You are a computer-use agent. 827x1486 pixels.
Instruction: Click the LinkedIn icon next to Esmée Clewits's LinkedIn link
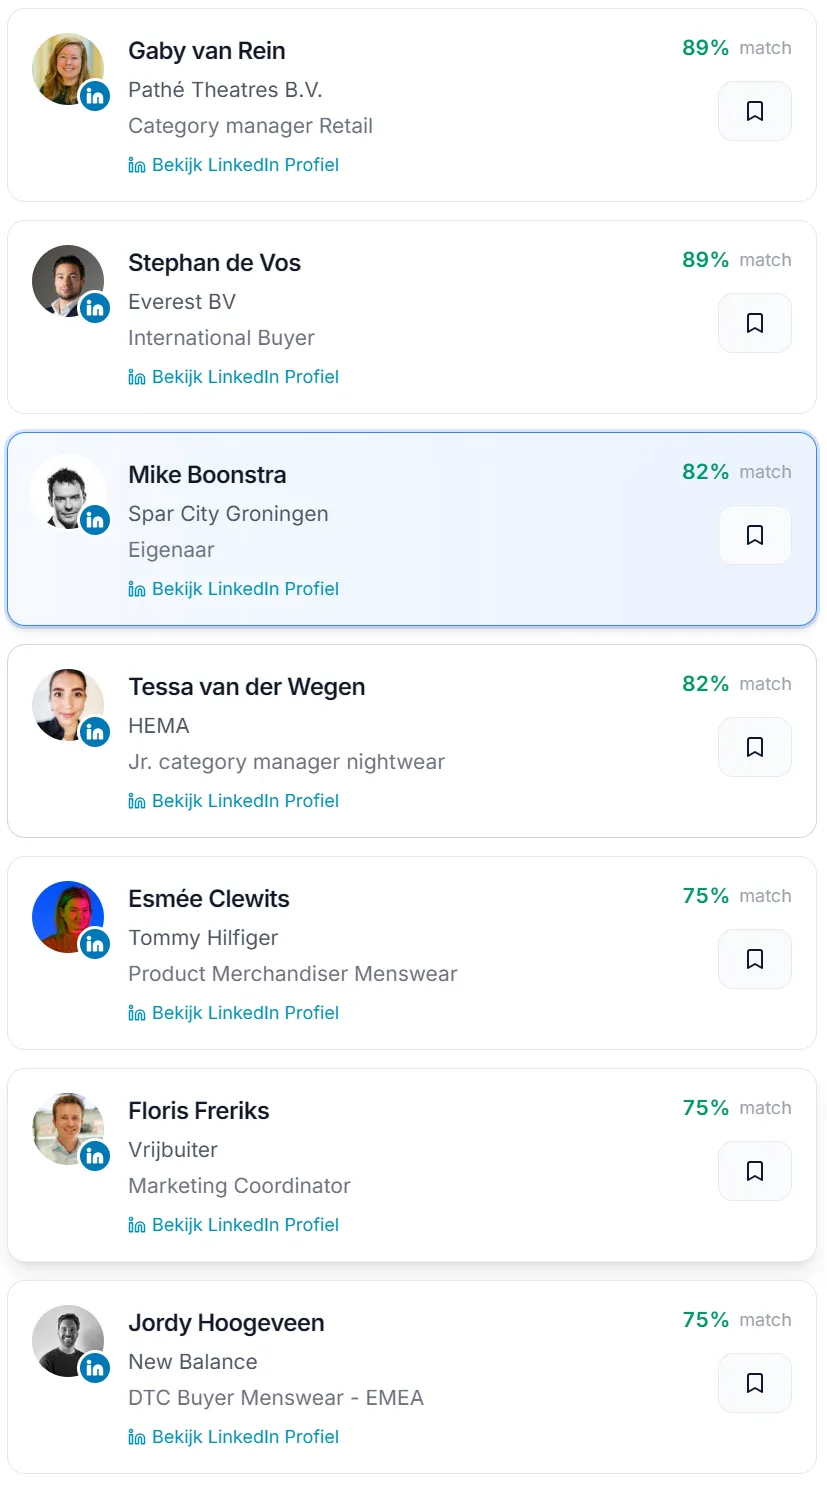tap(137, 1012)
